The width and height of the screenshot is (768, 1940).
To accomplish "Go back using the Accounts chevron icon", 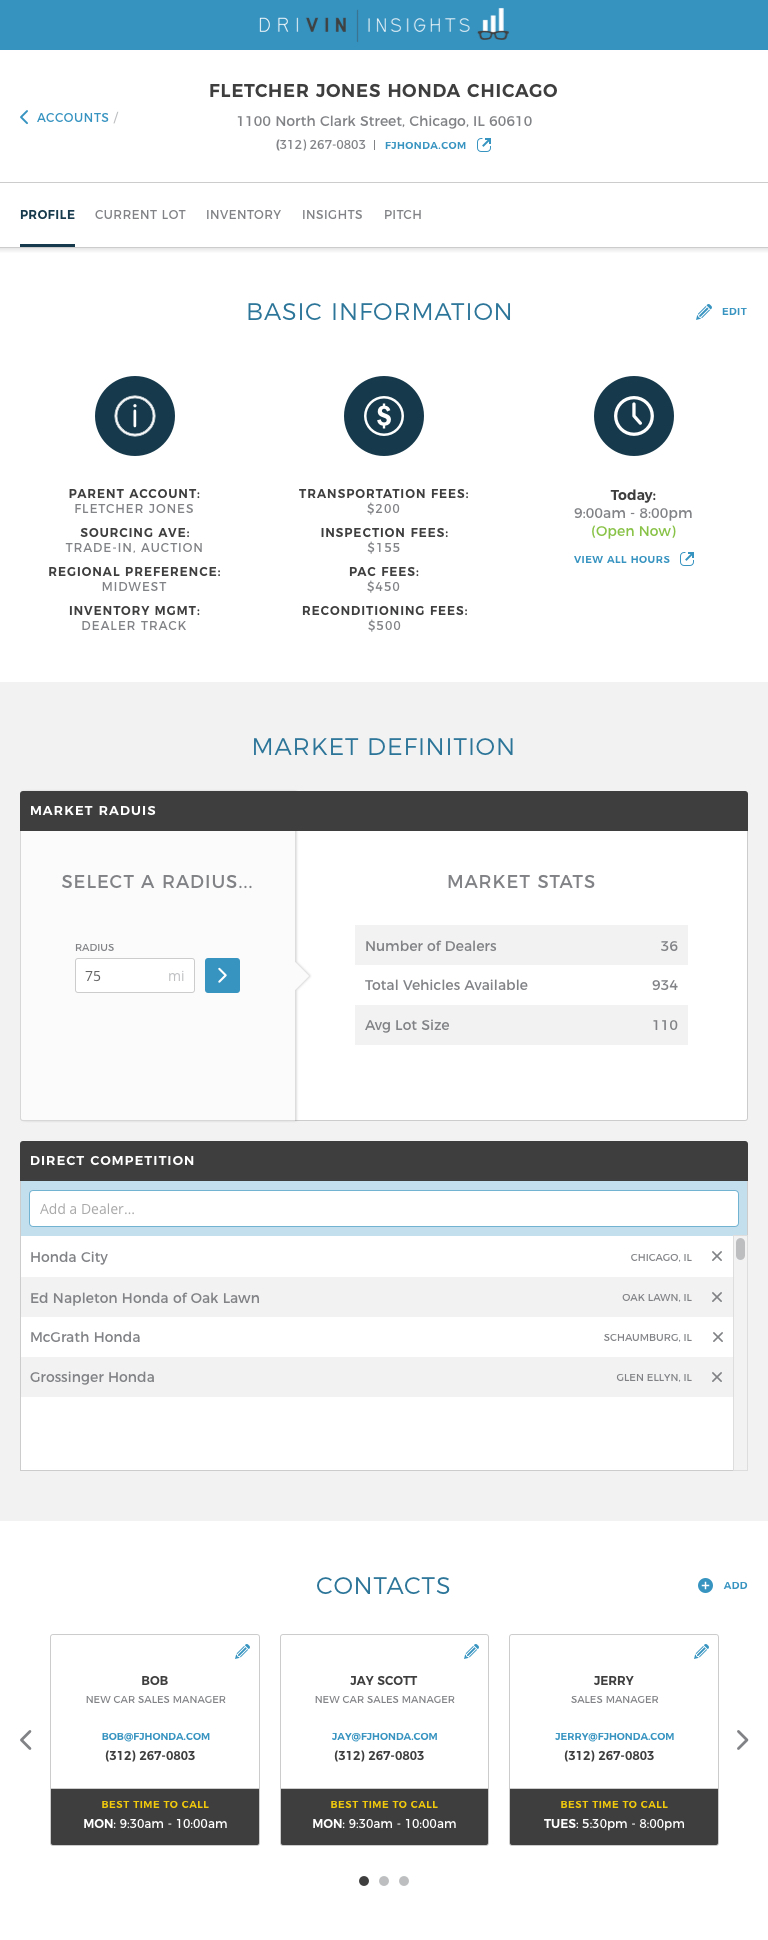I will tap(24, 117).
